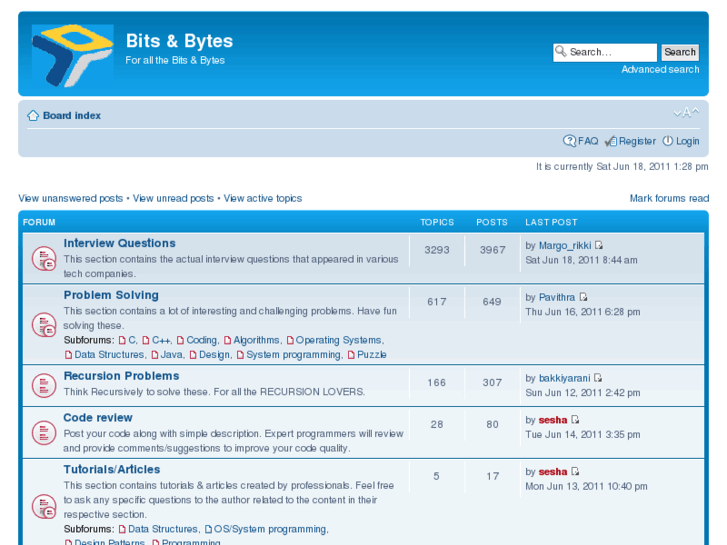Open the Algorithms subforum link
This screenshot has height=545, width=727.
(x=256, y=340)
